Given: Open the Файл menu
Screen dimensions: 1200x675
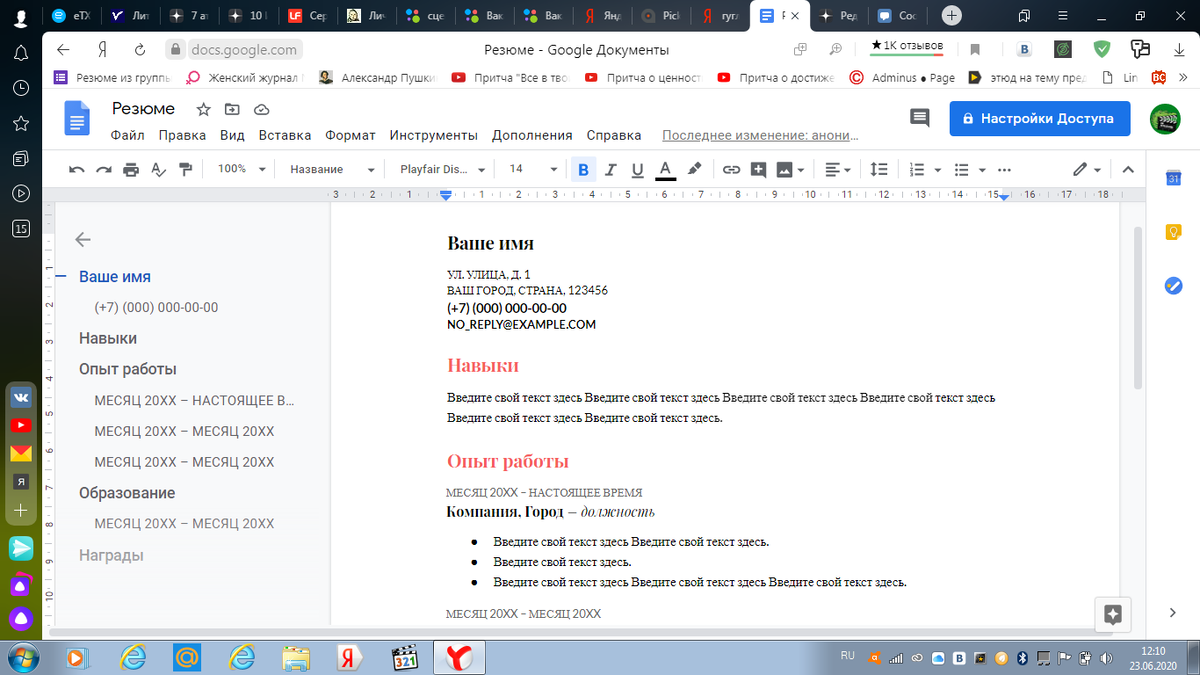Looking at the screenshot, I should click(x=128, y=135).
